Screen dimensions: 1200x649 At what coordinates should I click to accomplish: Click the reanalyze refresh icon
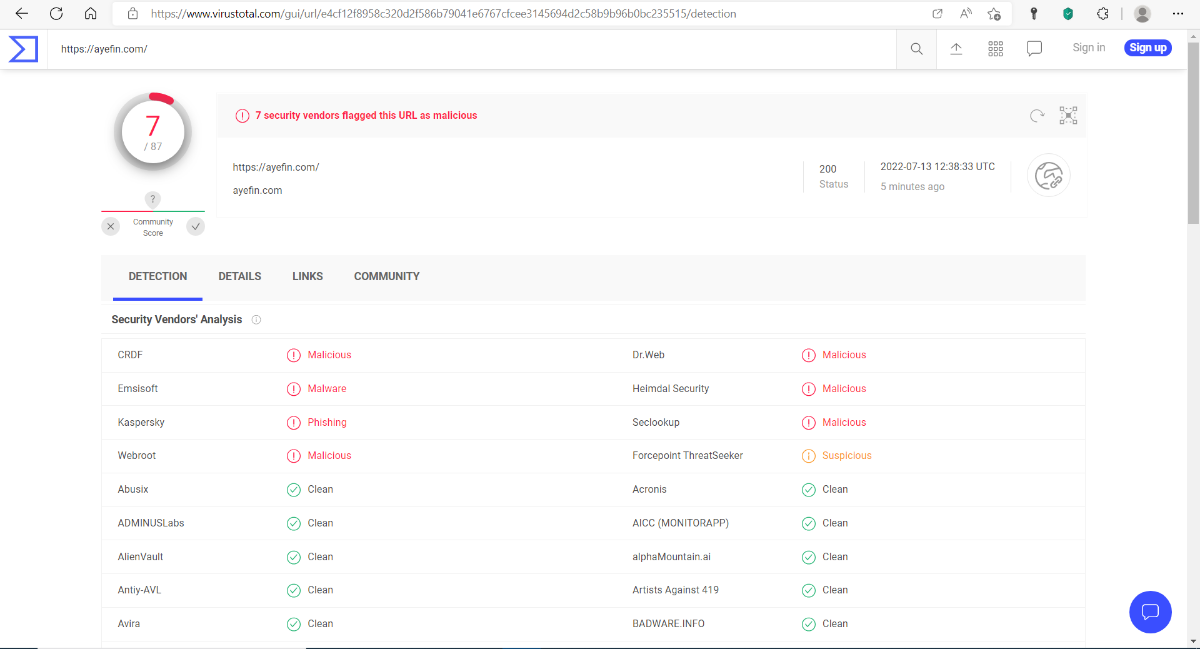[1037, 116]
